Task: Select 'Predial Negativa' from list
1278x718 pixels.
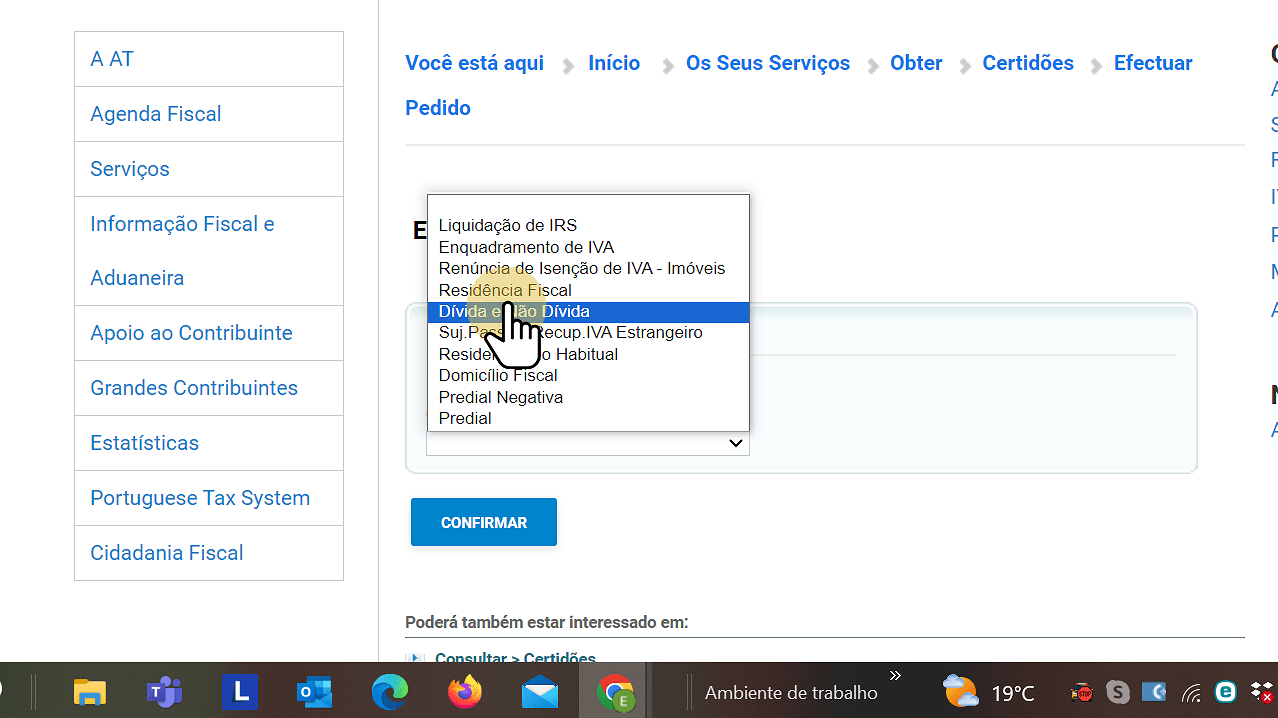Action: click(500, 397)
